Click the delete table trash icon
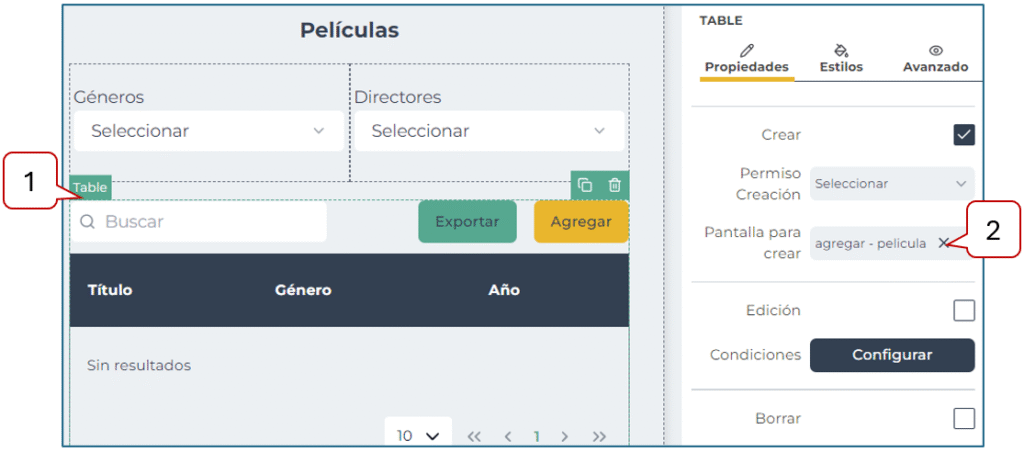 tap(615, 185)
